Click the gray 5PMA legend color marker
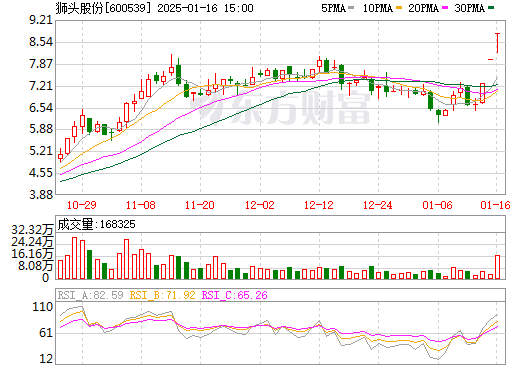 [351, 7]
